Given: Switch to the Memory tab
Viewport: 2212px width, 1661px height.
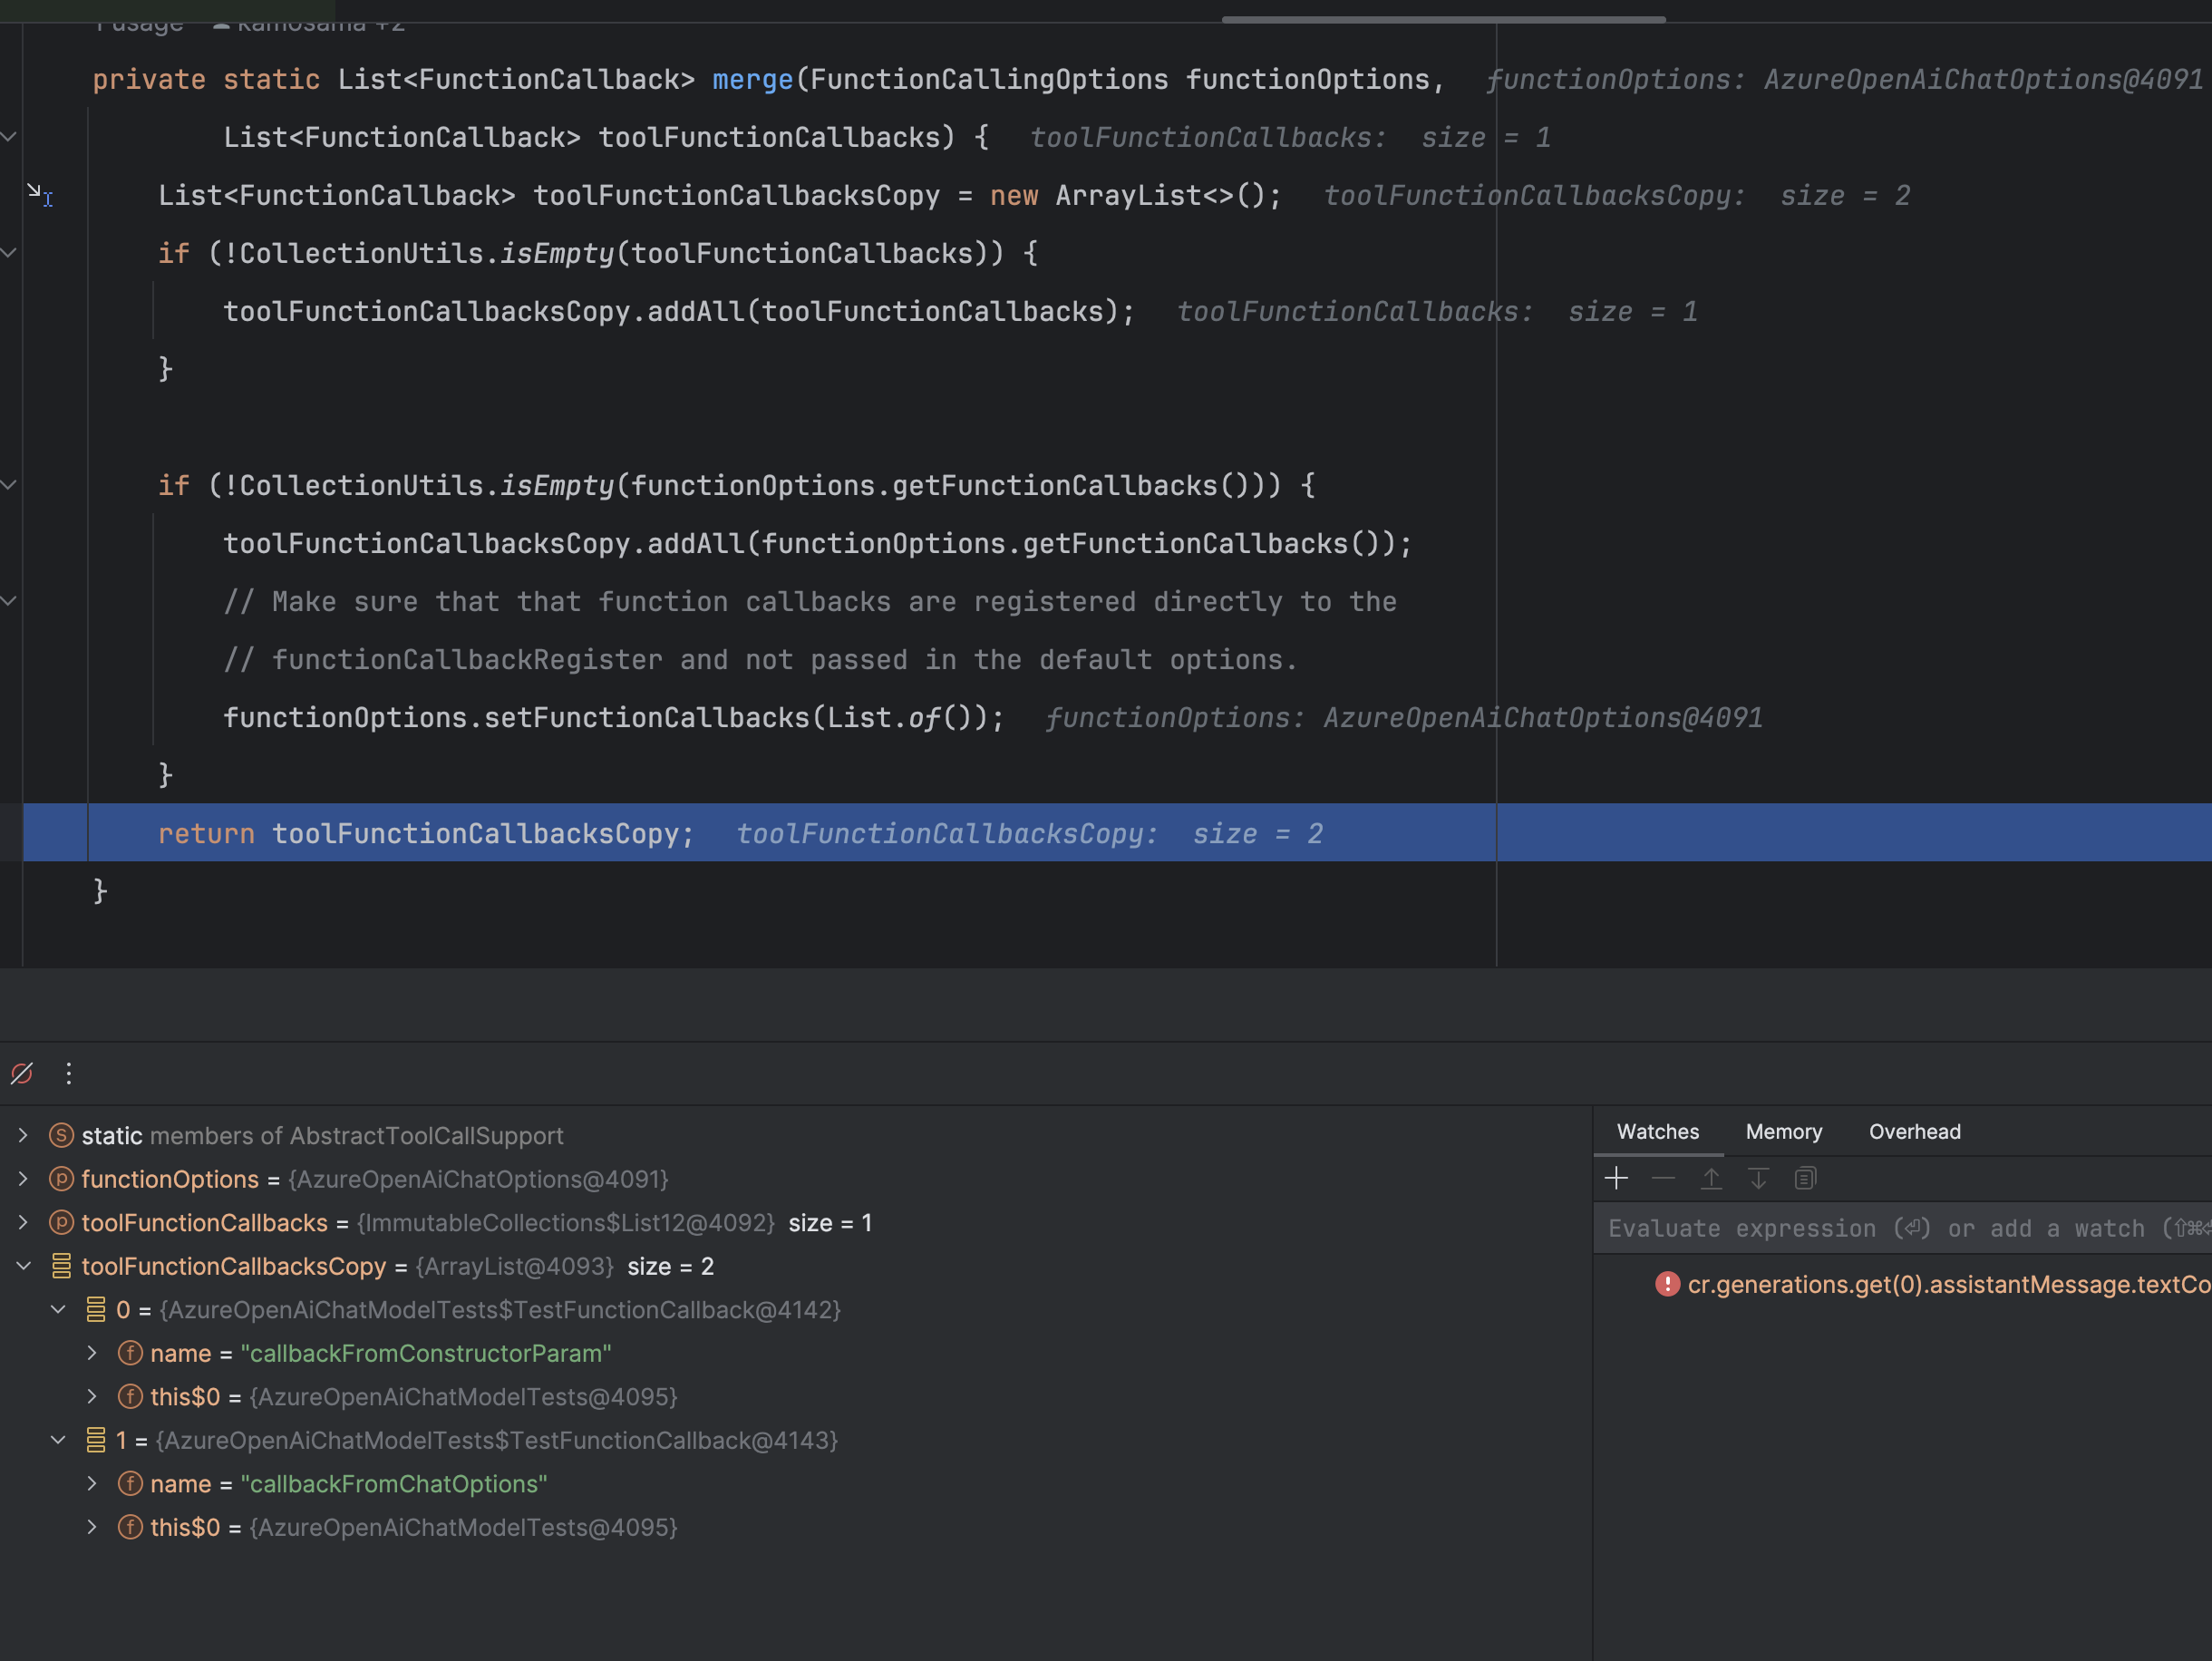Looking at the screenshot, I should click(x=1784, y=1131).
